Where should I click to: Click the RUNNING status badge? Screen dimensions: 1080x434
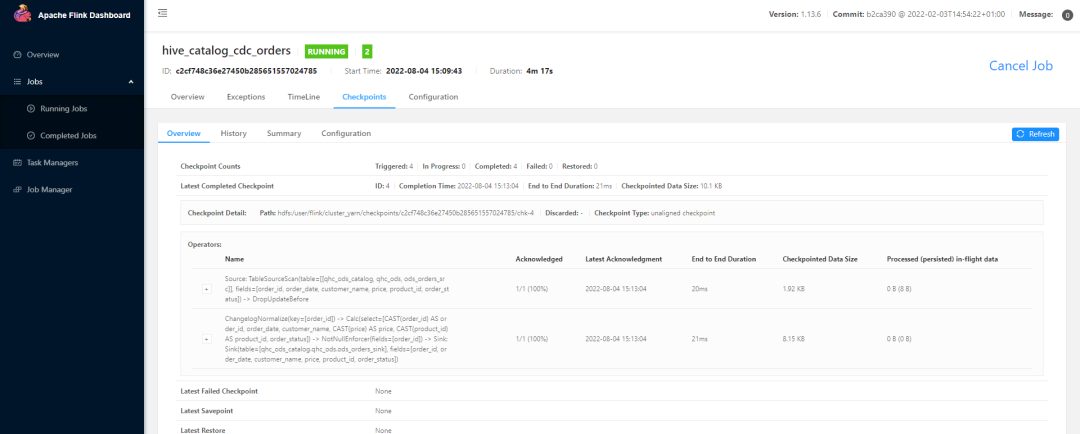pos(326,52)
